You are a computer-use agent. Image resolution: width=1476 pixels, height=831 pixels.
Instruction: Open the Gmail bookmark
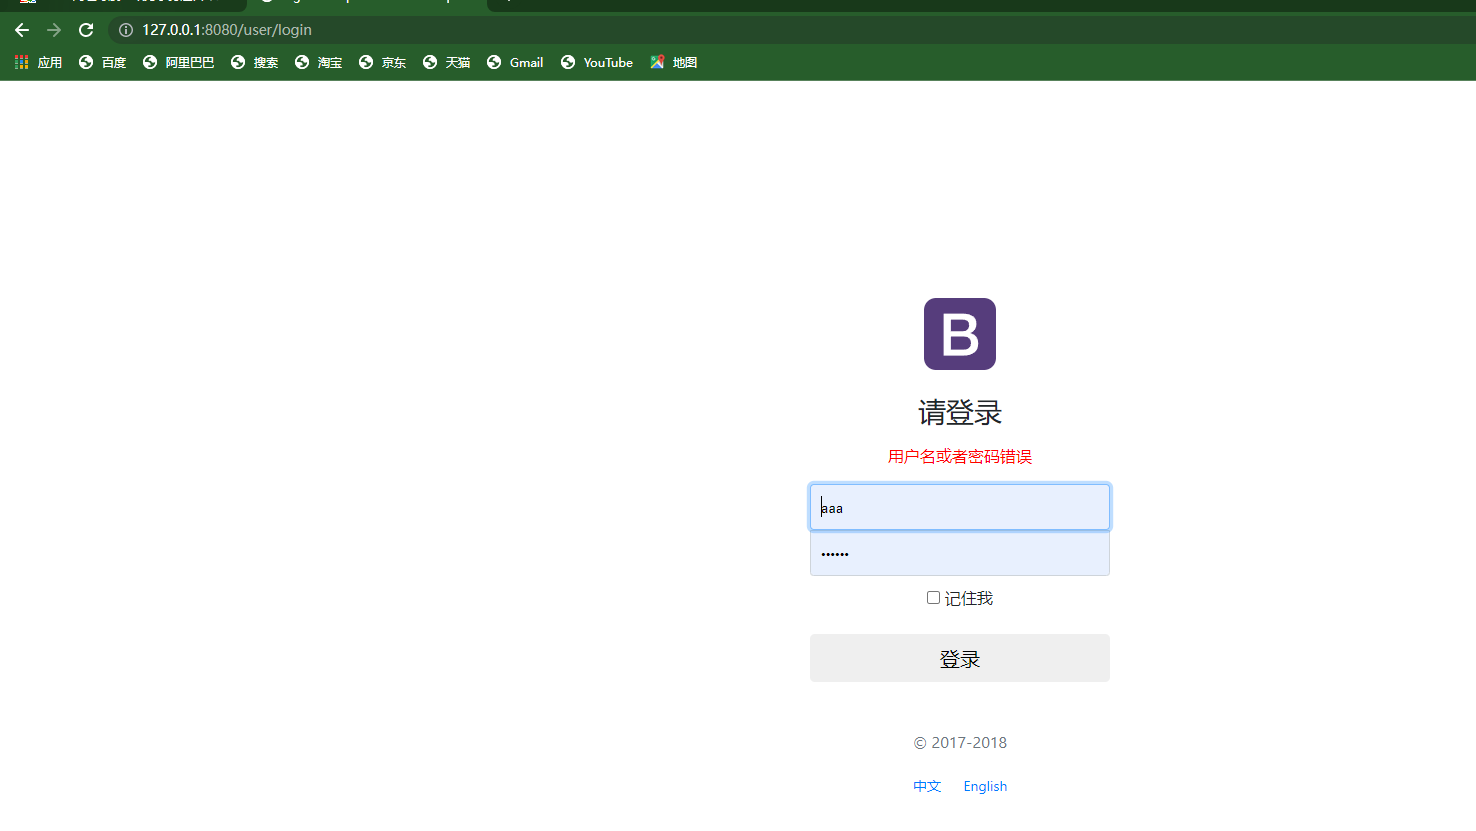pos(524,62)
